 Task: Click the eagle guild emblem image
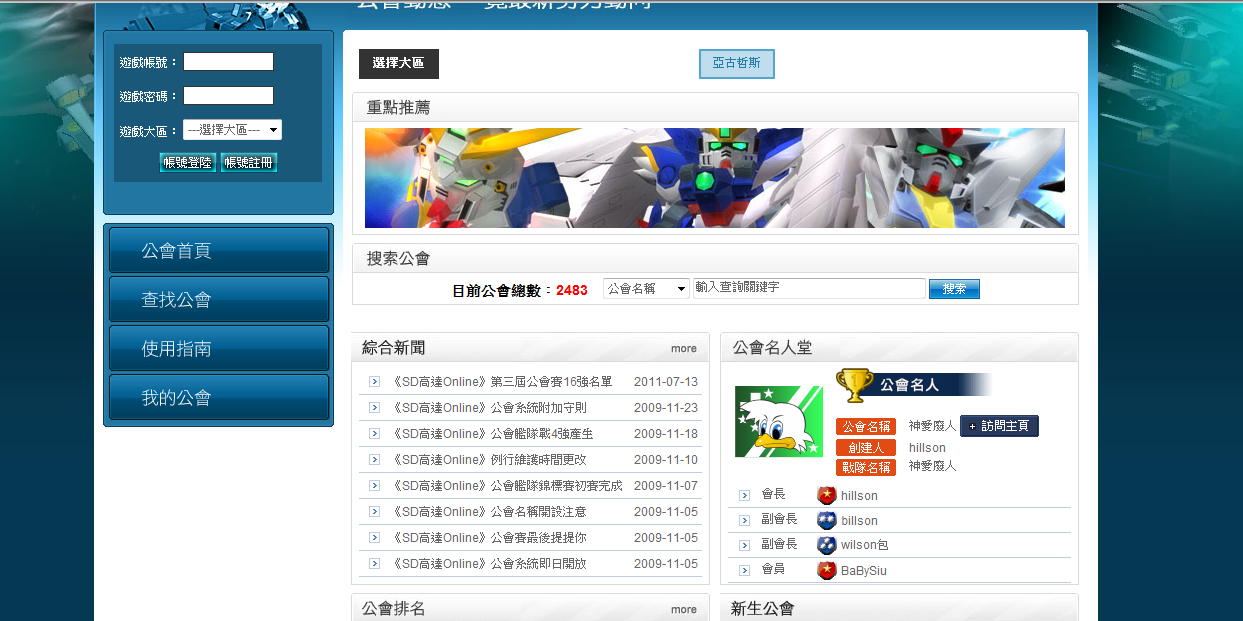point(778,421)
